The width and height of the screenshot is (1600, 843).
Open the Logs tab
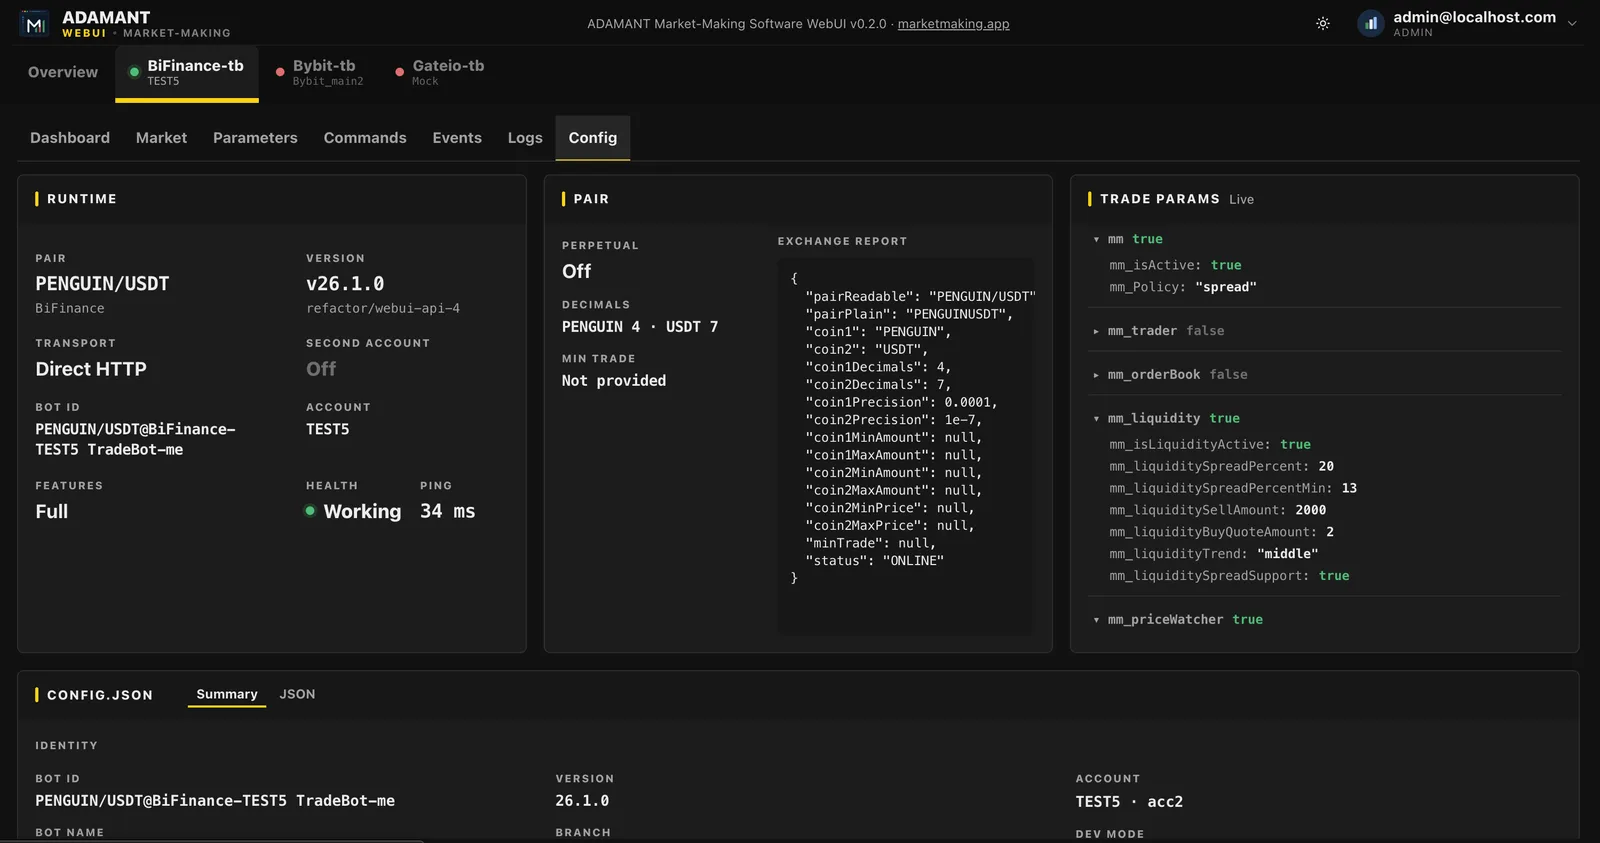point(525,138)
